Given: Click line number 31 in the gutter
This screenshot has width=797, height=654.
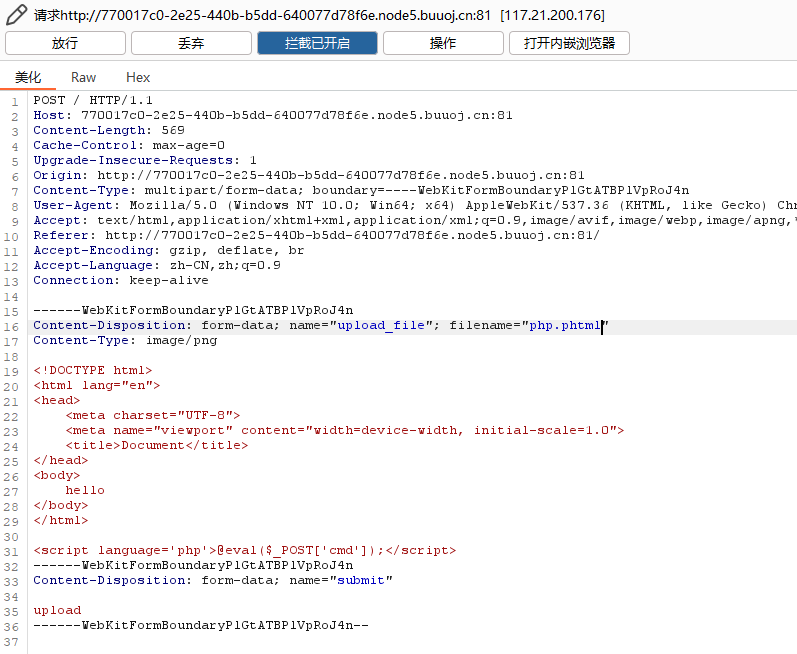Looking at the screenshot, I should [11, 552].
